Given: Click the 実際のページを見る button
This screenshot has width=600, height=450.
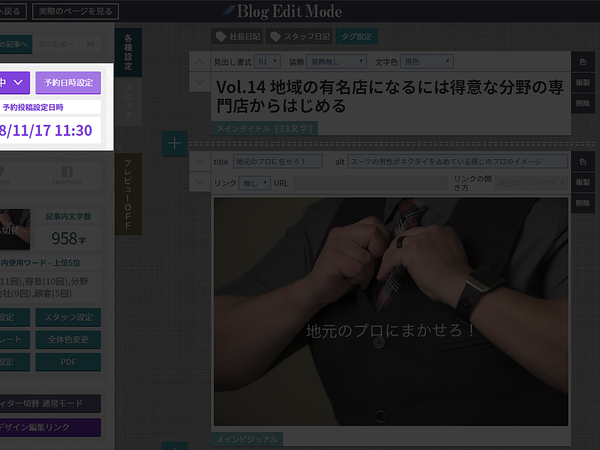Looking at the screenshot, I should [75, 11].
